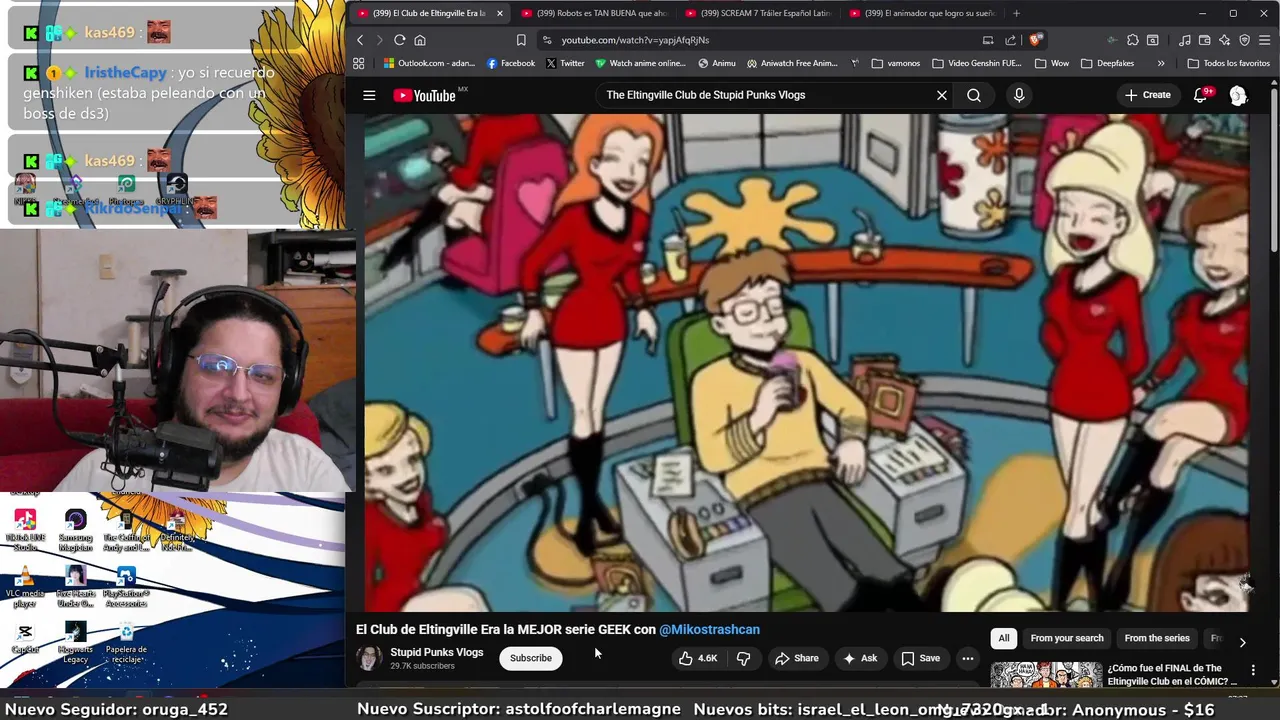Image resolution: width=1280 pixels, height=720 pixels.
Task: Open the YouTube guide hamburger menu
Action: (369, 95)
